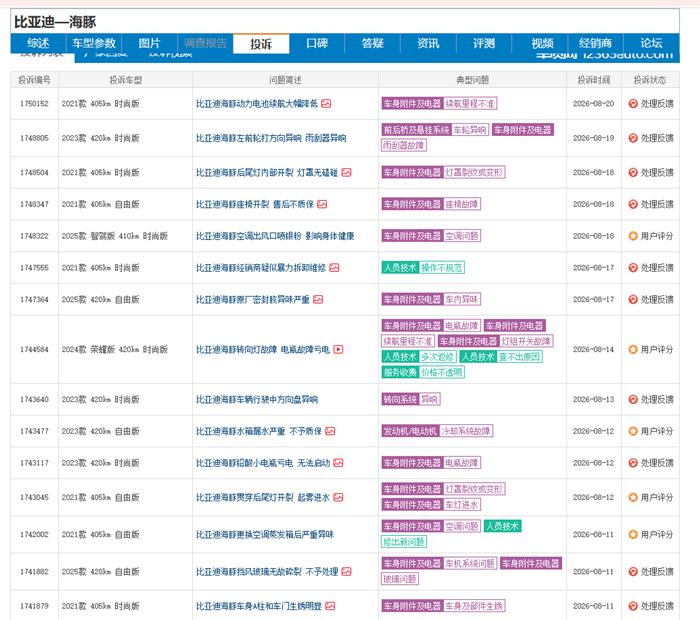Open the 图片 tab
This screenshot has height=620, width=700.
coord(149,43)
